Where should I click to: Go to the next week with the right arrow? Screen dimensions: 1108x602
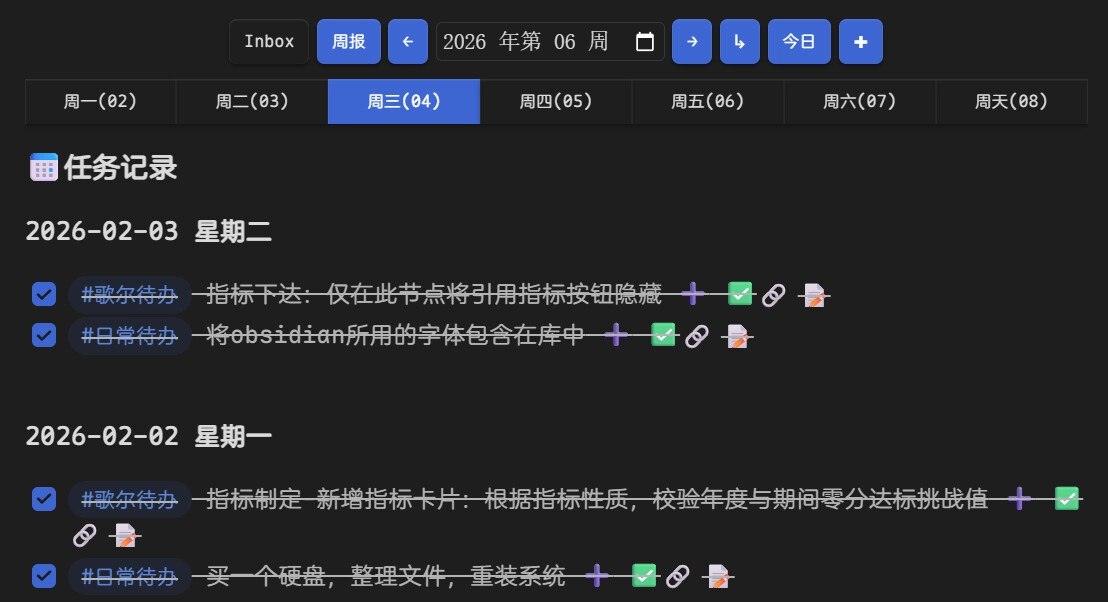tap(692, 42)
